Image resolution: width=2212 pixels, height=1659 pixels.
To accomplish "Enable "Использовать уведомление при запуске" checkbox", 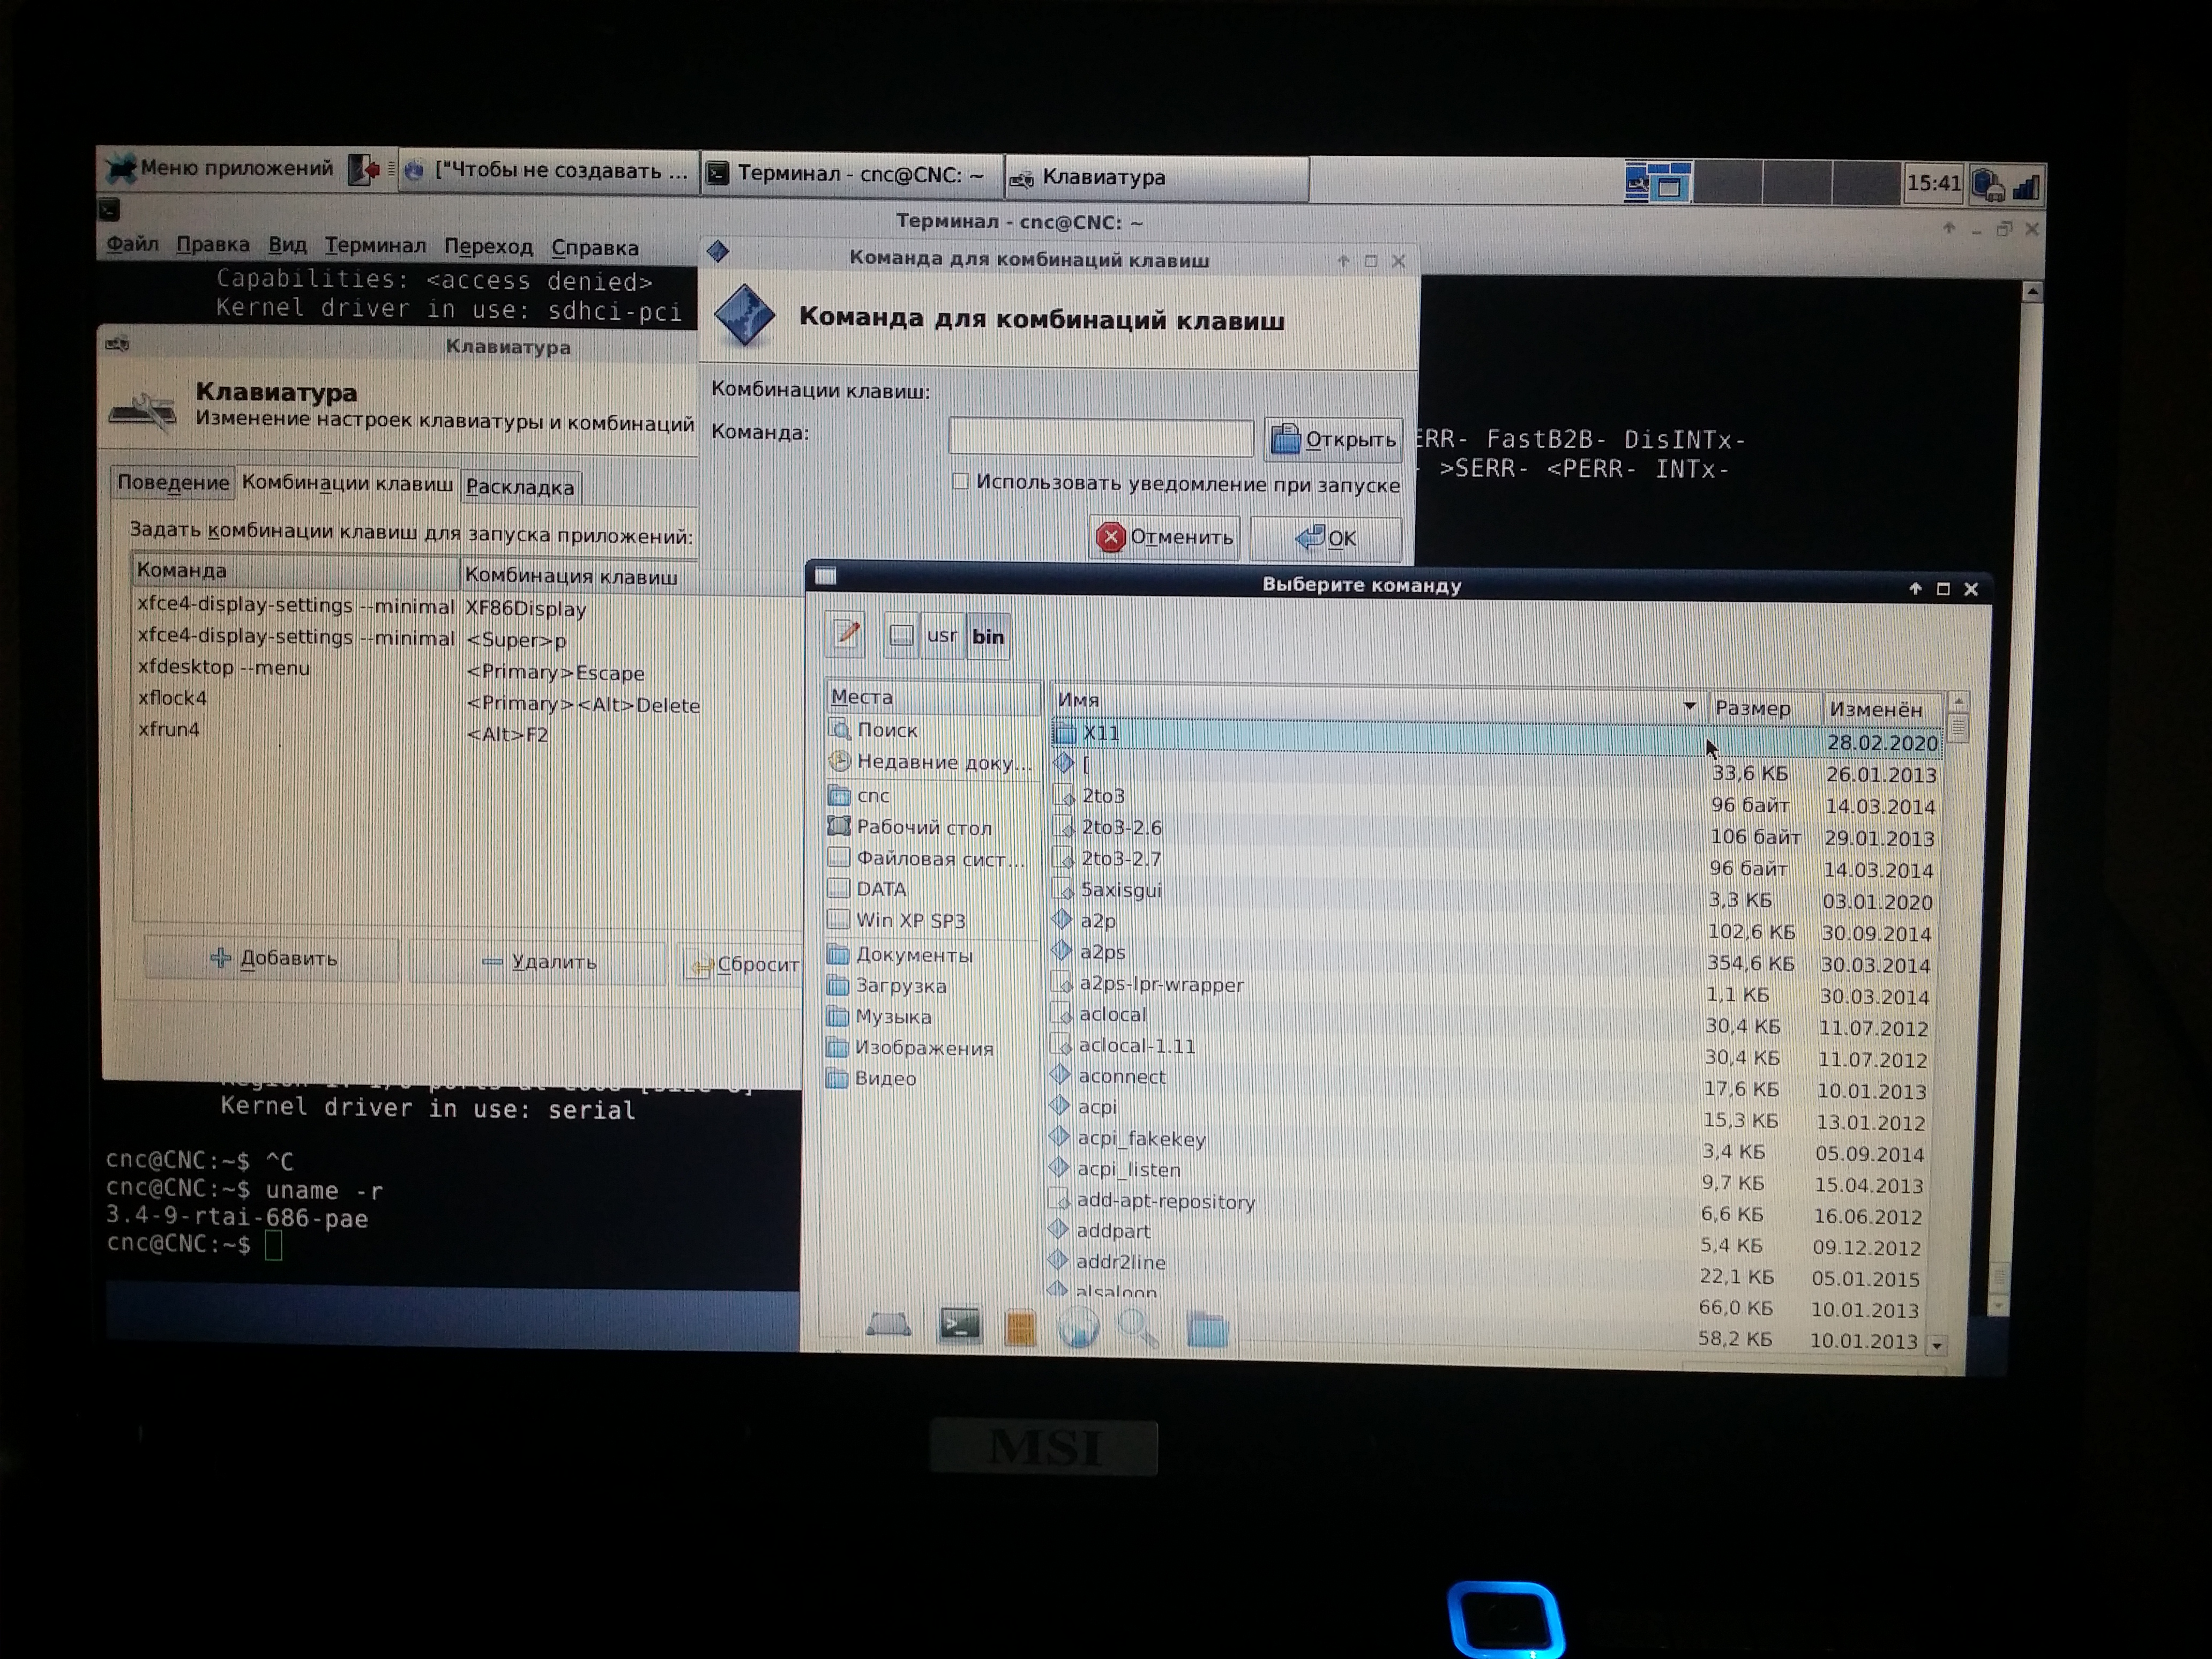I will [x=961, y=481].
